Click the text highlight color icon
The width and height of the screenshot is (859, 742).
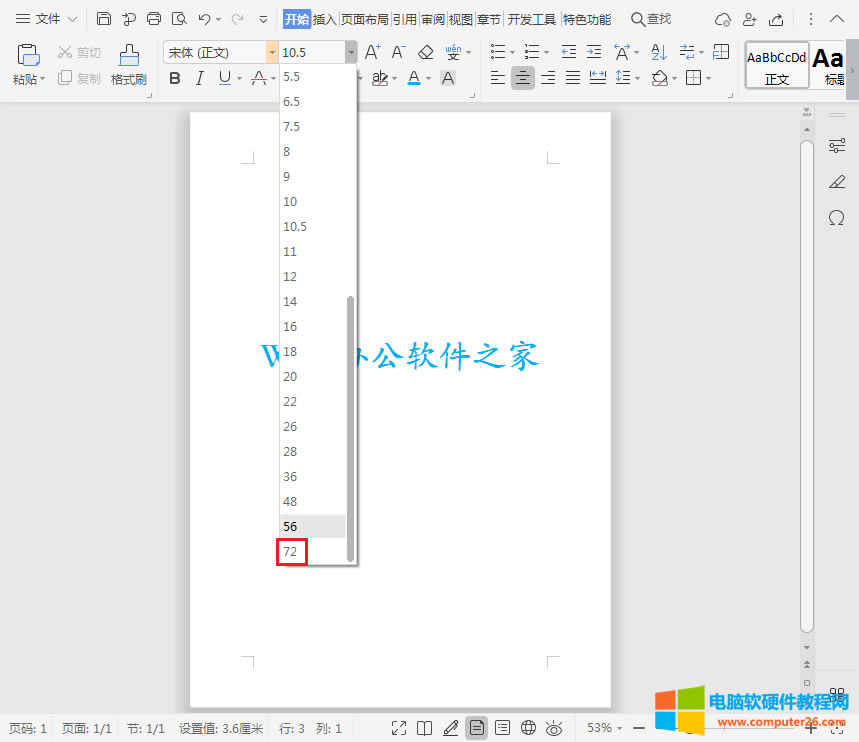(381, 77)
